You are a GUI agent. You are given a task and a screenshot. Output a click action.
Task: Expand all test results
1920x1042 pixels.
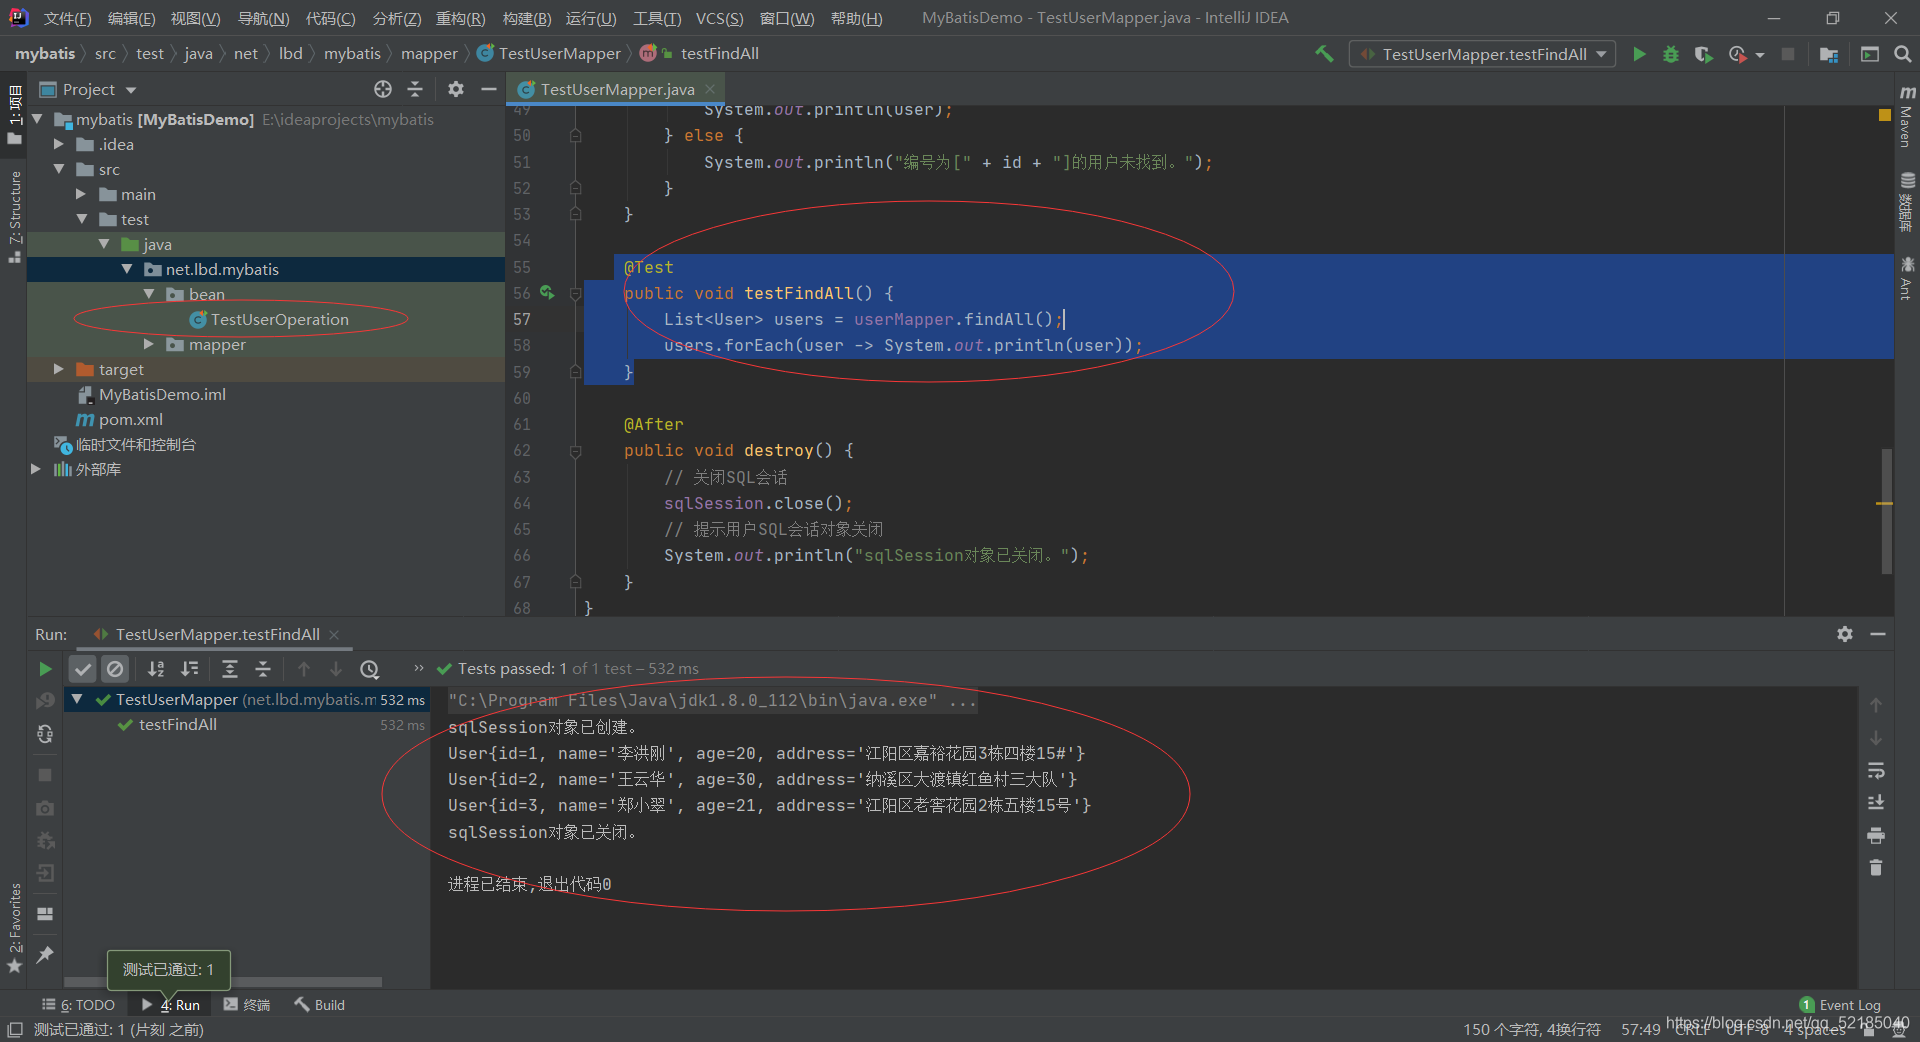pos(230,669)
